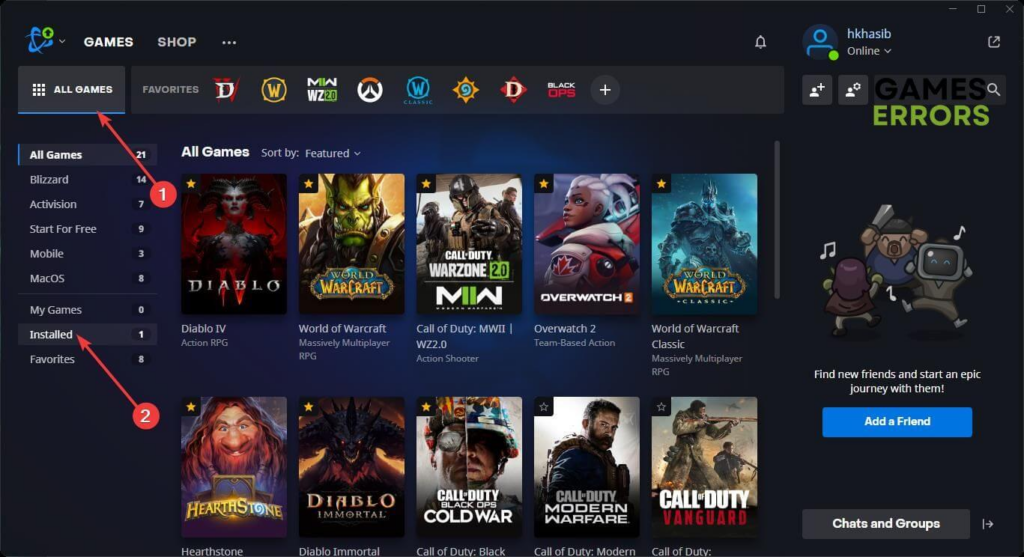Open the World of Warcraft game card
This screenshot has height=557, width=1024.
351,244
